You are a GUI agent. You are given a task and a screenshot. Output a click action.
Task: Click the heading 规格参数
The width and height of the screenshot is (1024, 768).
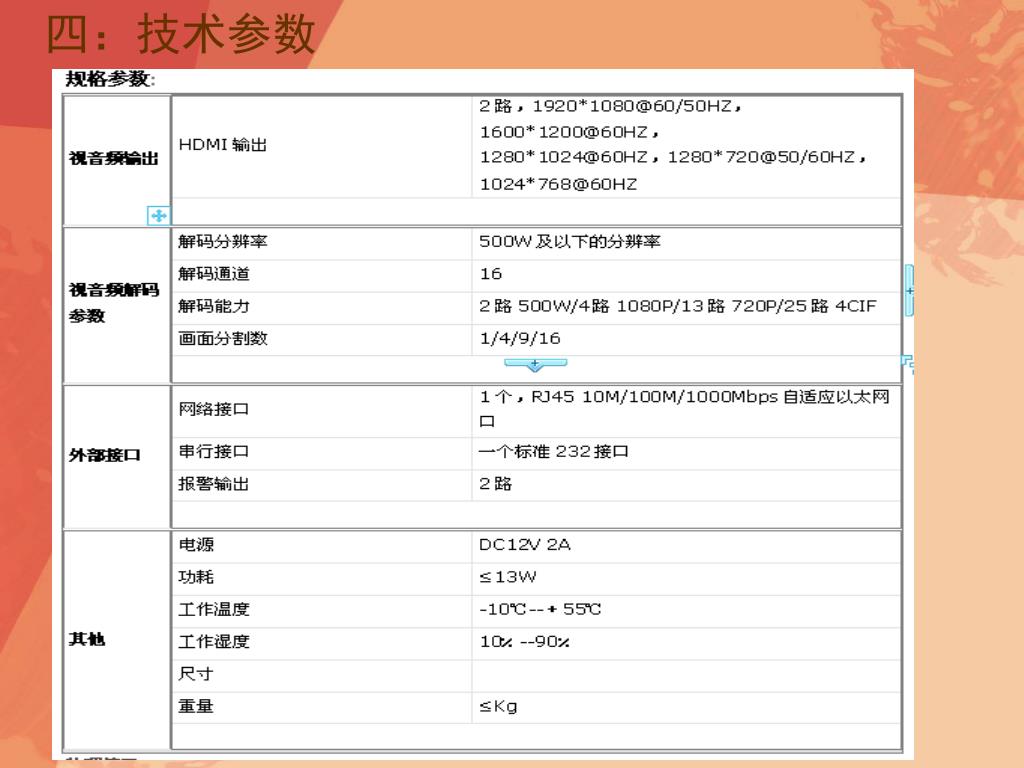pyautogui.click(x=110, y=79)
